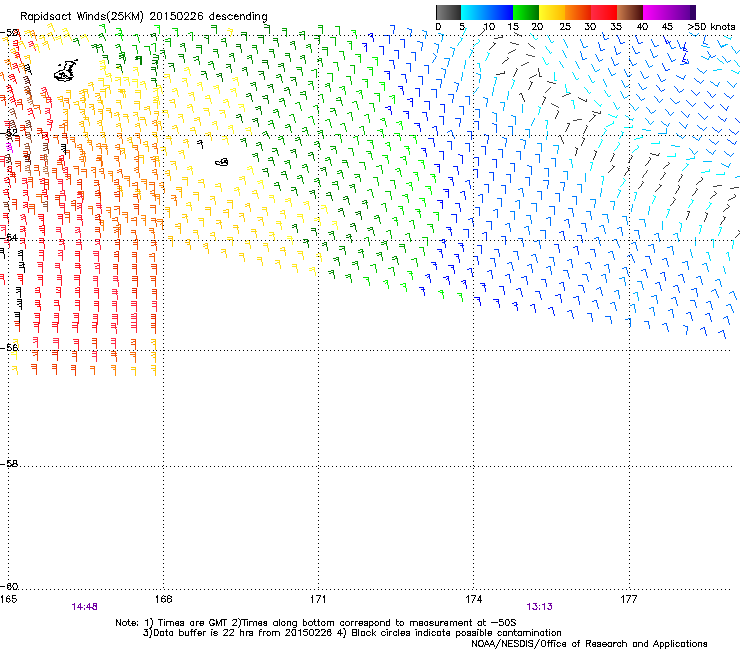Screen dimensions: 740x650
Task: Select the magenta-purple 40-50 knots legend segment
Action: [x=669, y=12]
